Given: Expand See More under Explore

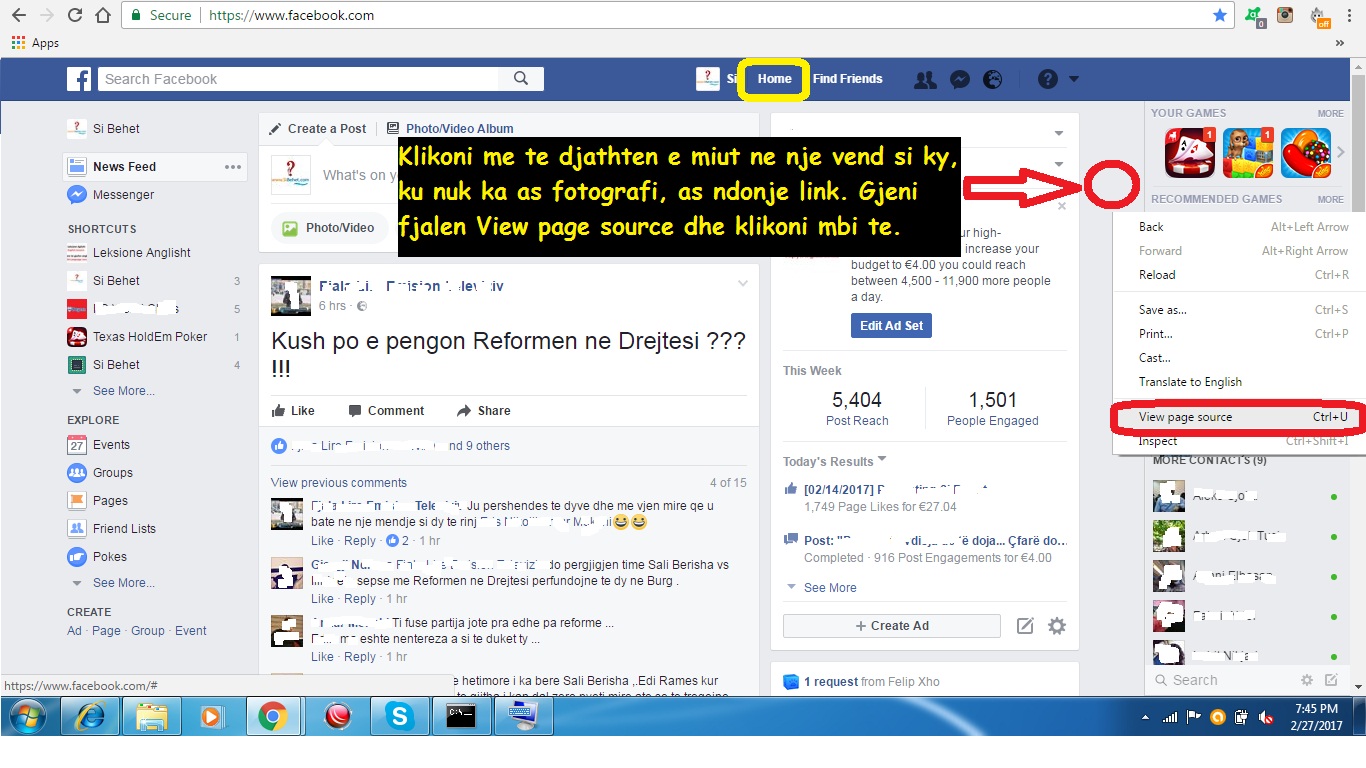Looking at the screenshot, I should pos(123,583).
